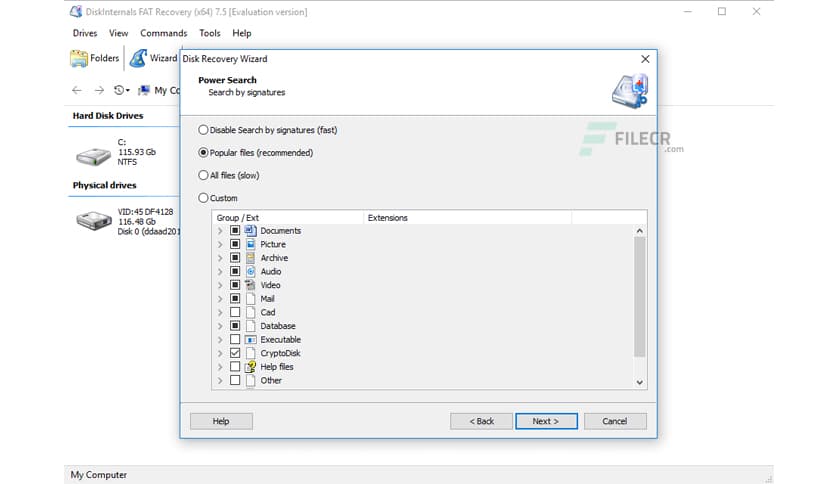Expand the Database group
The width and height of the screenshot is (836, 484).
click(x=220, y=326)
